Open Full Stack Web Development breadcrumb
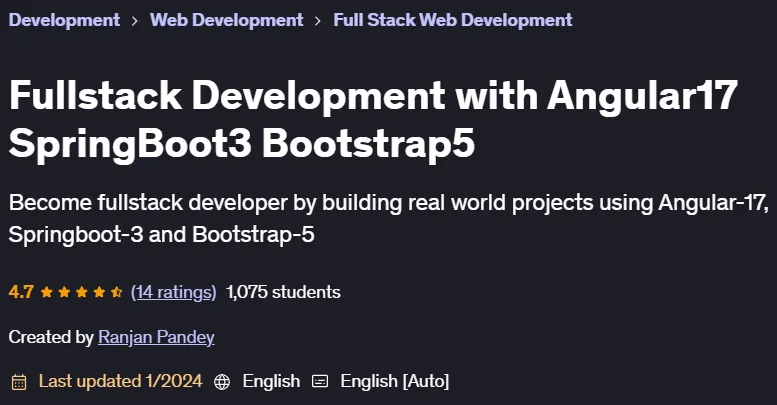The width and height of the screenshot is (777, 405). coord(453,20)
